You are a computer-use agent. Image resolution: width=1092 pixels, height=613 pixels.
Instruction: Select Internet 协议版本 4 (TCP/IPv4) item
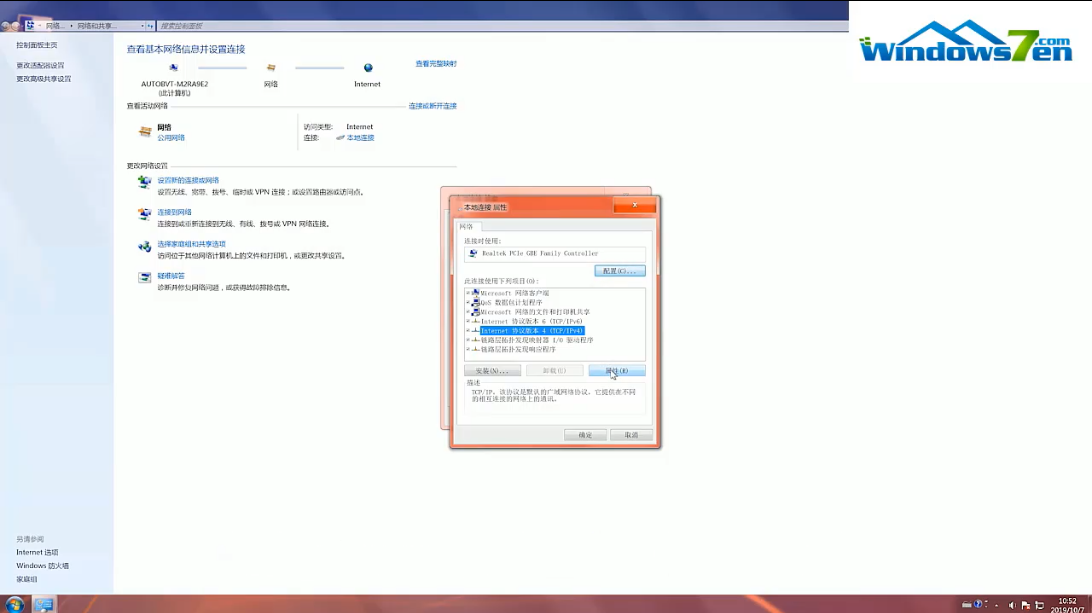point(532,330)
